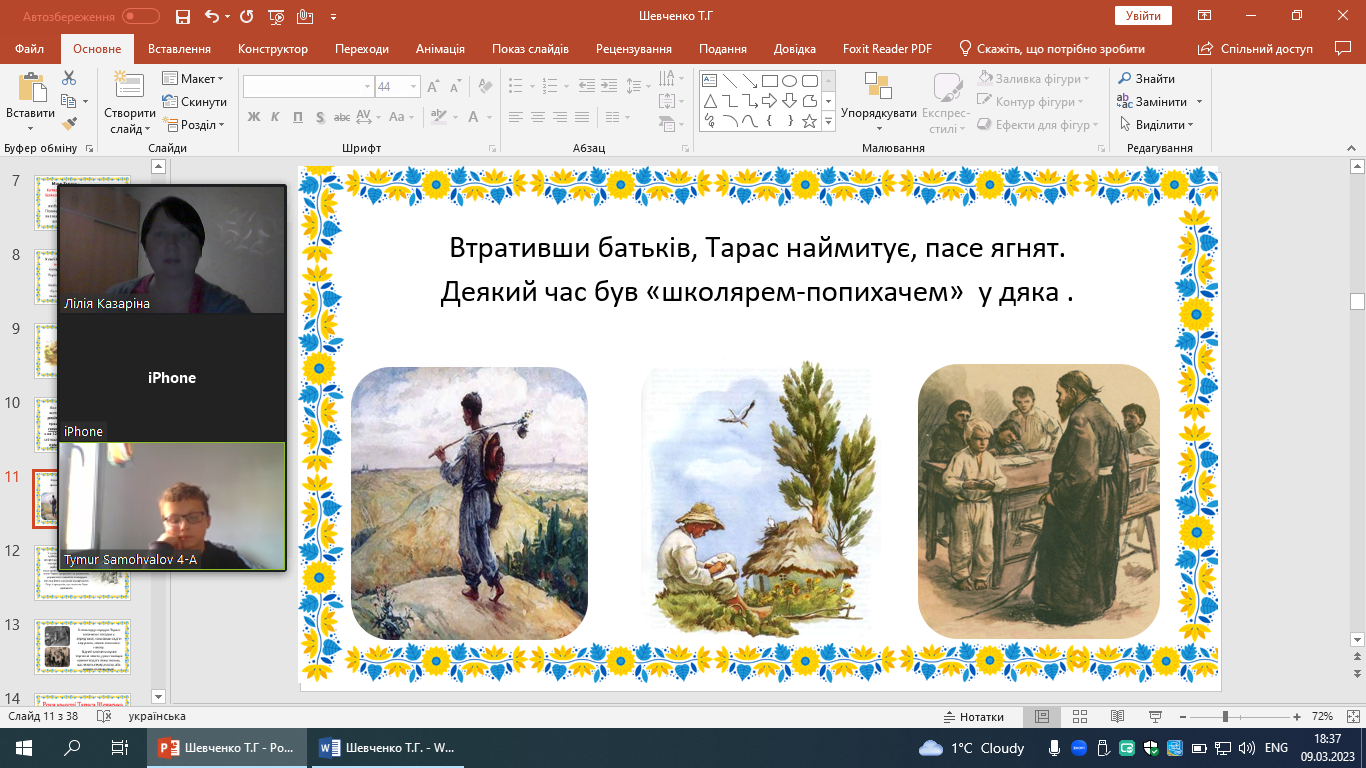
Task: Toggle normal view button in status bar
Action: point(1041,717)
